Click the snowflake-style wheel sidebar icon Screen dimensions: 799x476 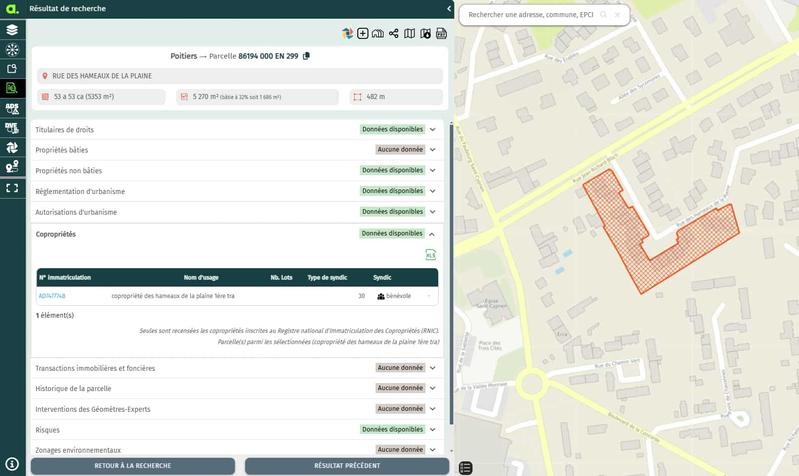tap(12, 49)
